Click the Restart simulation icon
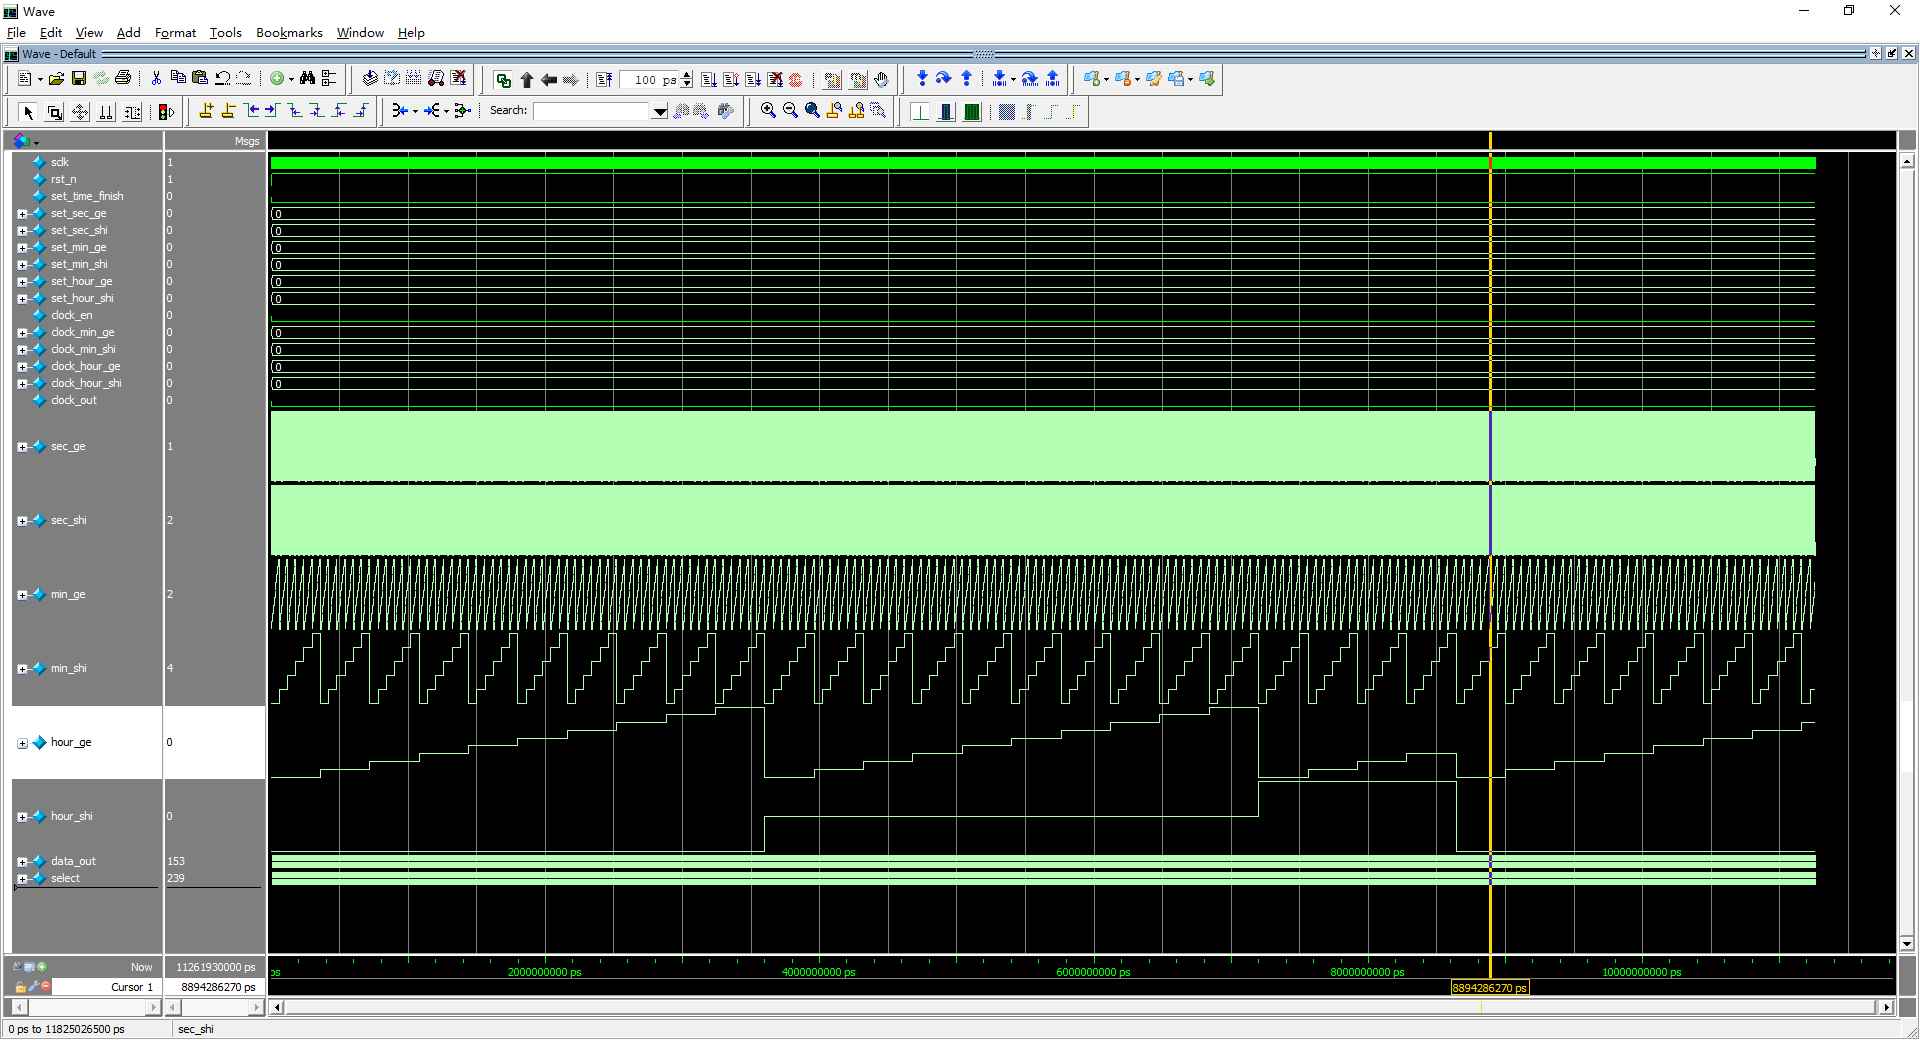 click(x=604, y=79)
